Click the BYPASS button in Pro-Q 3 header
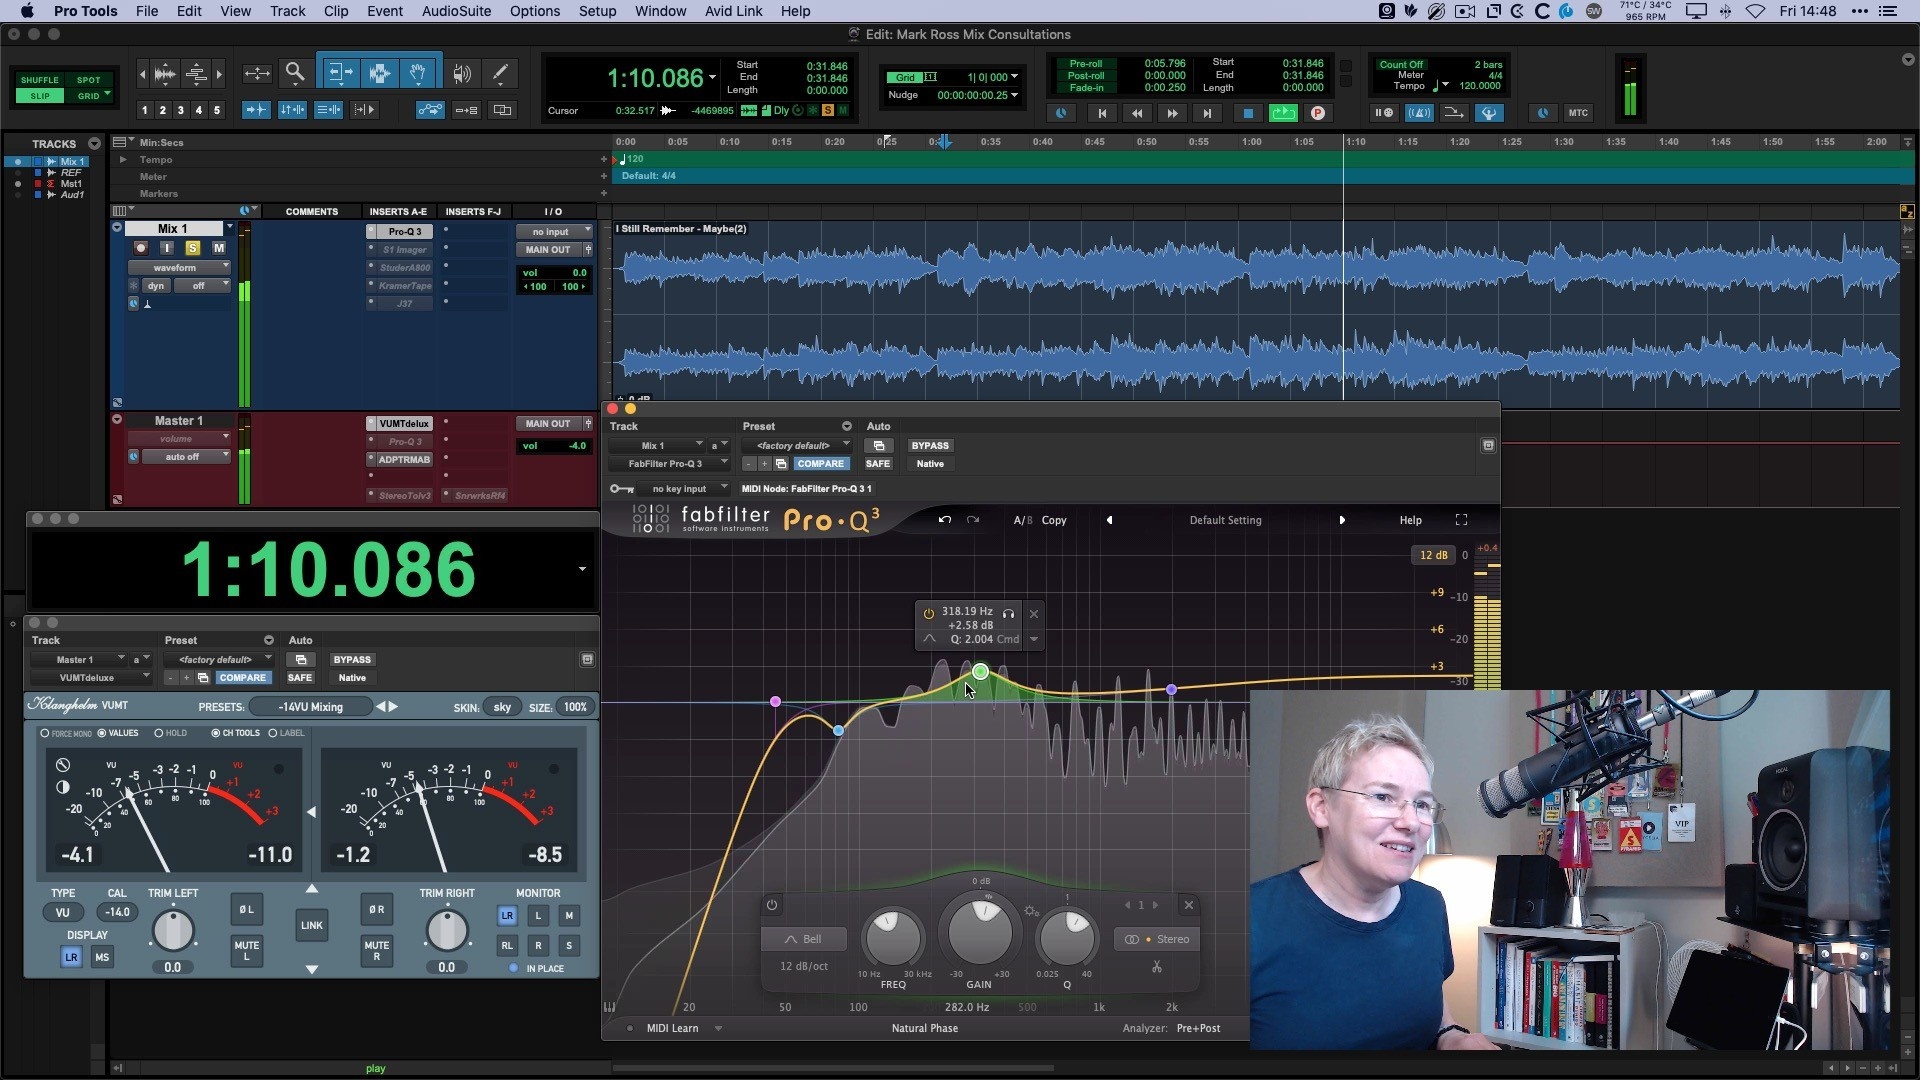The height and width of the screenshot is (1080, 1920). point(930,446)
